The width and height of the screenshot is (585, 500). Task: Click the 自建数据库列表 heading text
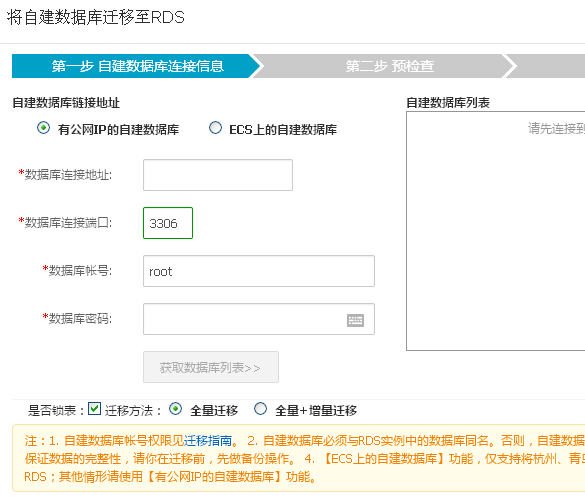coord(448,103)
